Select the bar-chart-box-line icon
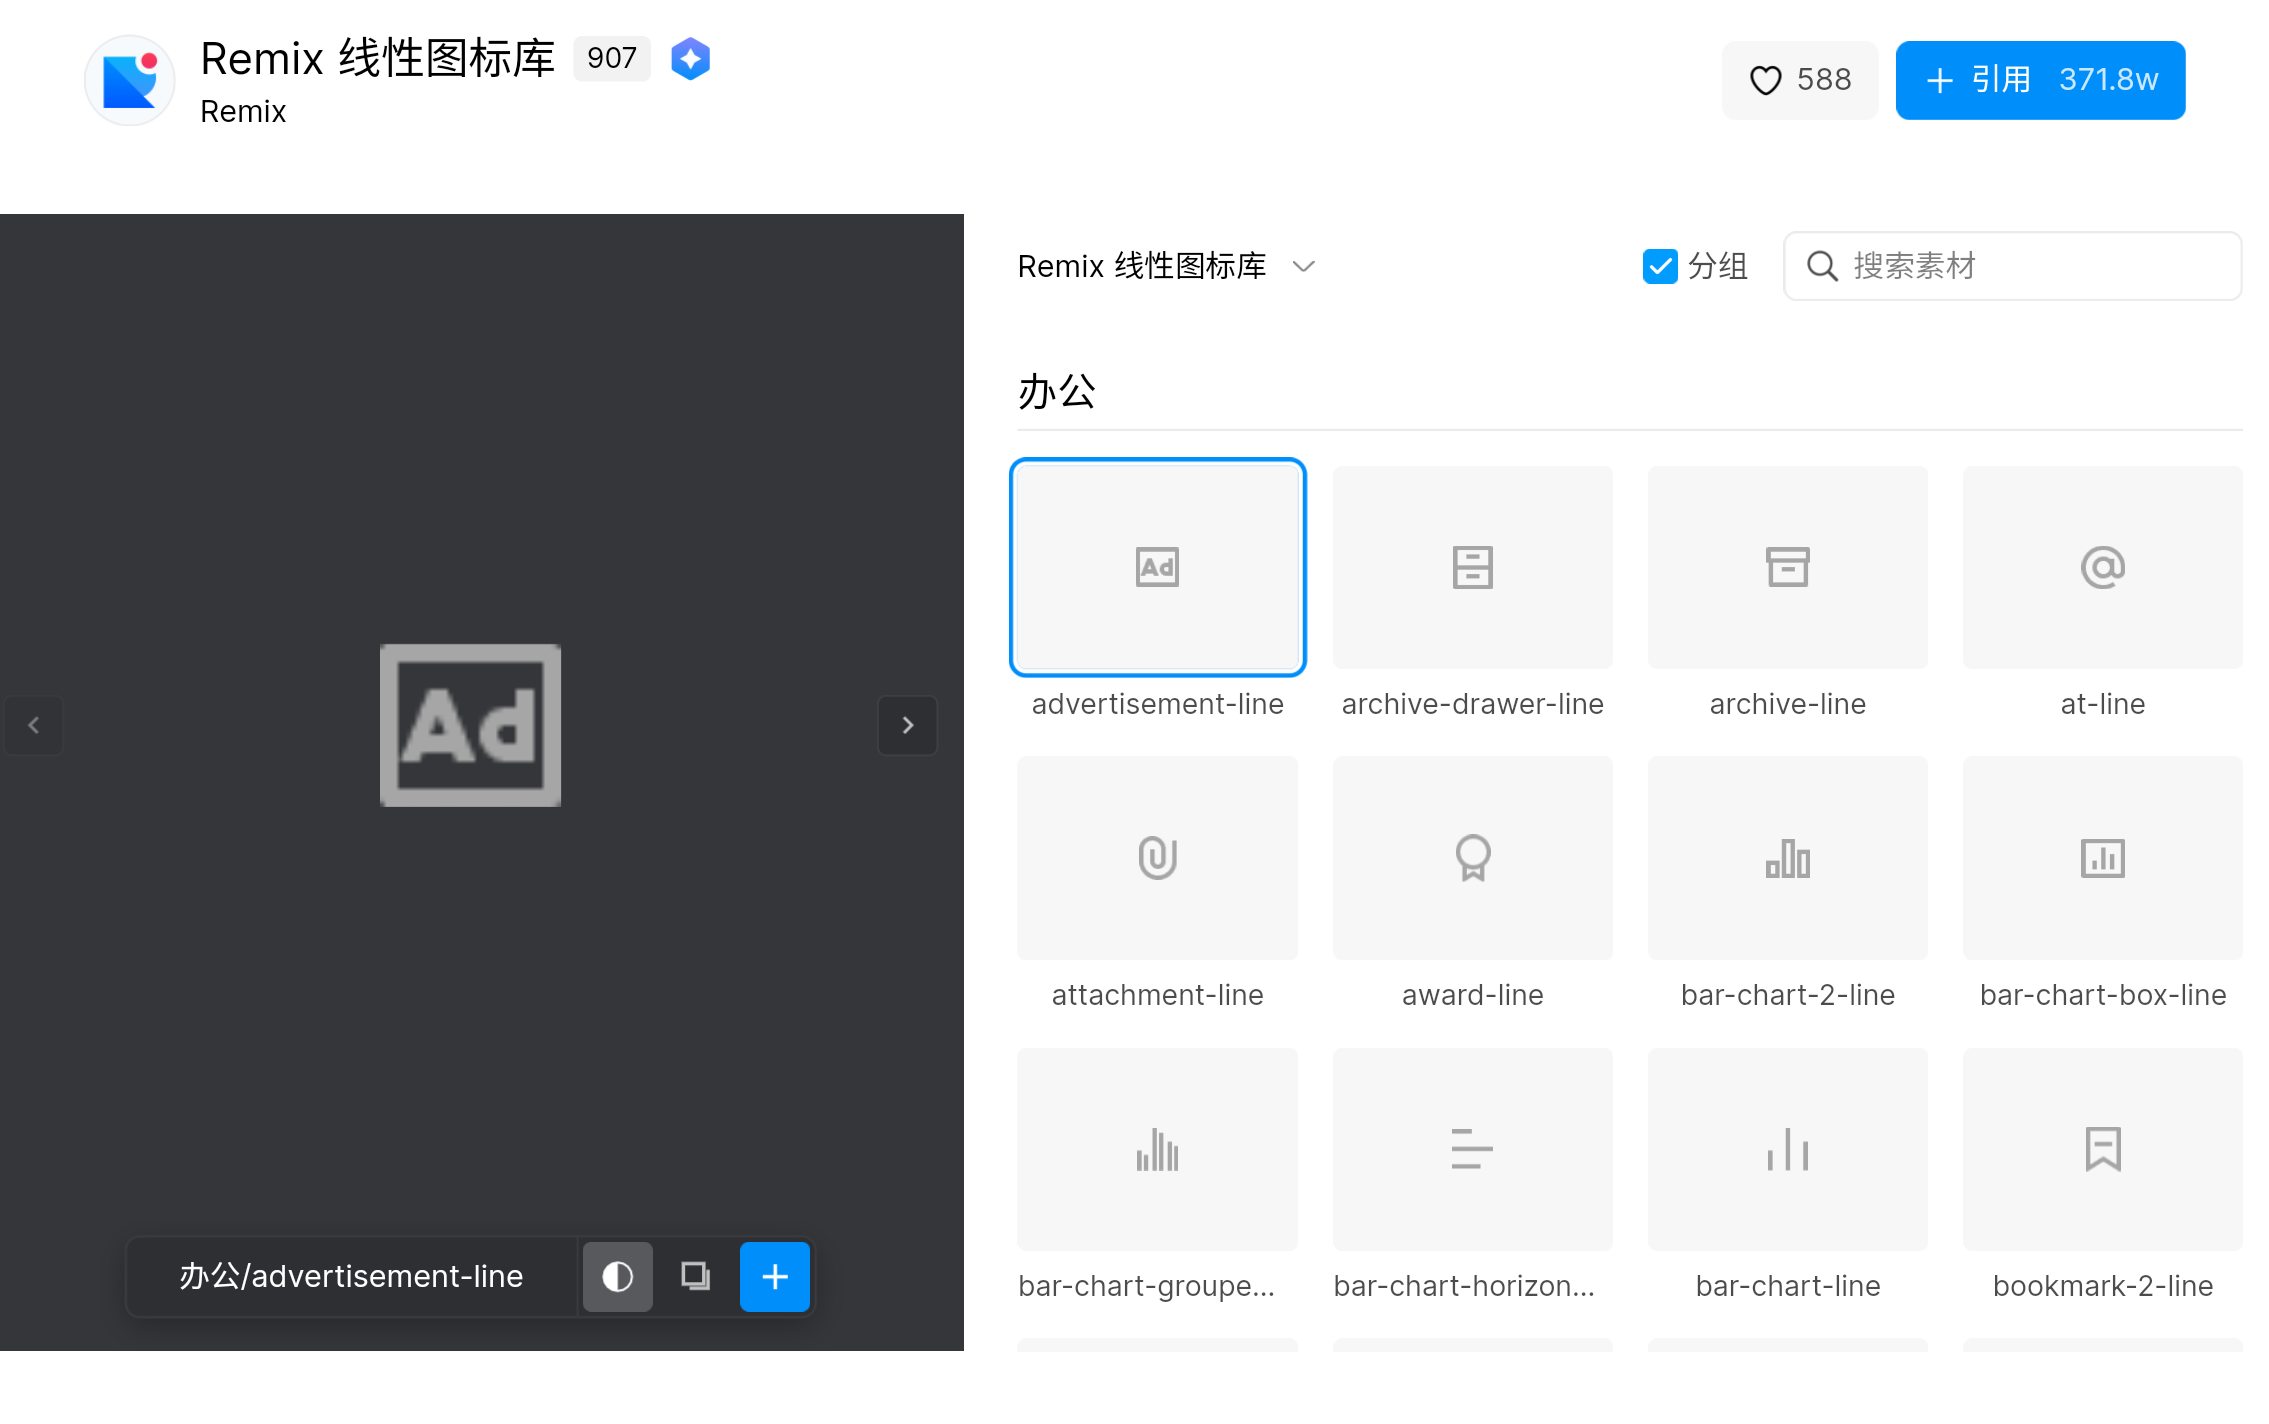Image resolution: width=2269 pixels, height=1424 pixels. pyautogui.click(x=2102, y=858)
